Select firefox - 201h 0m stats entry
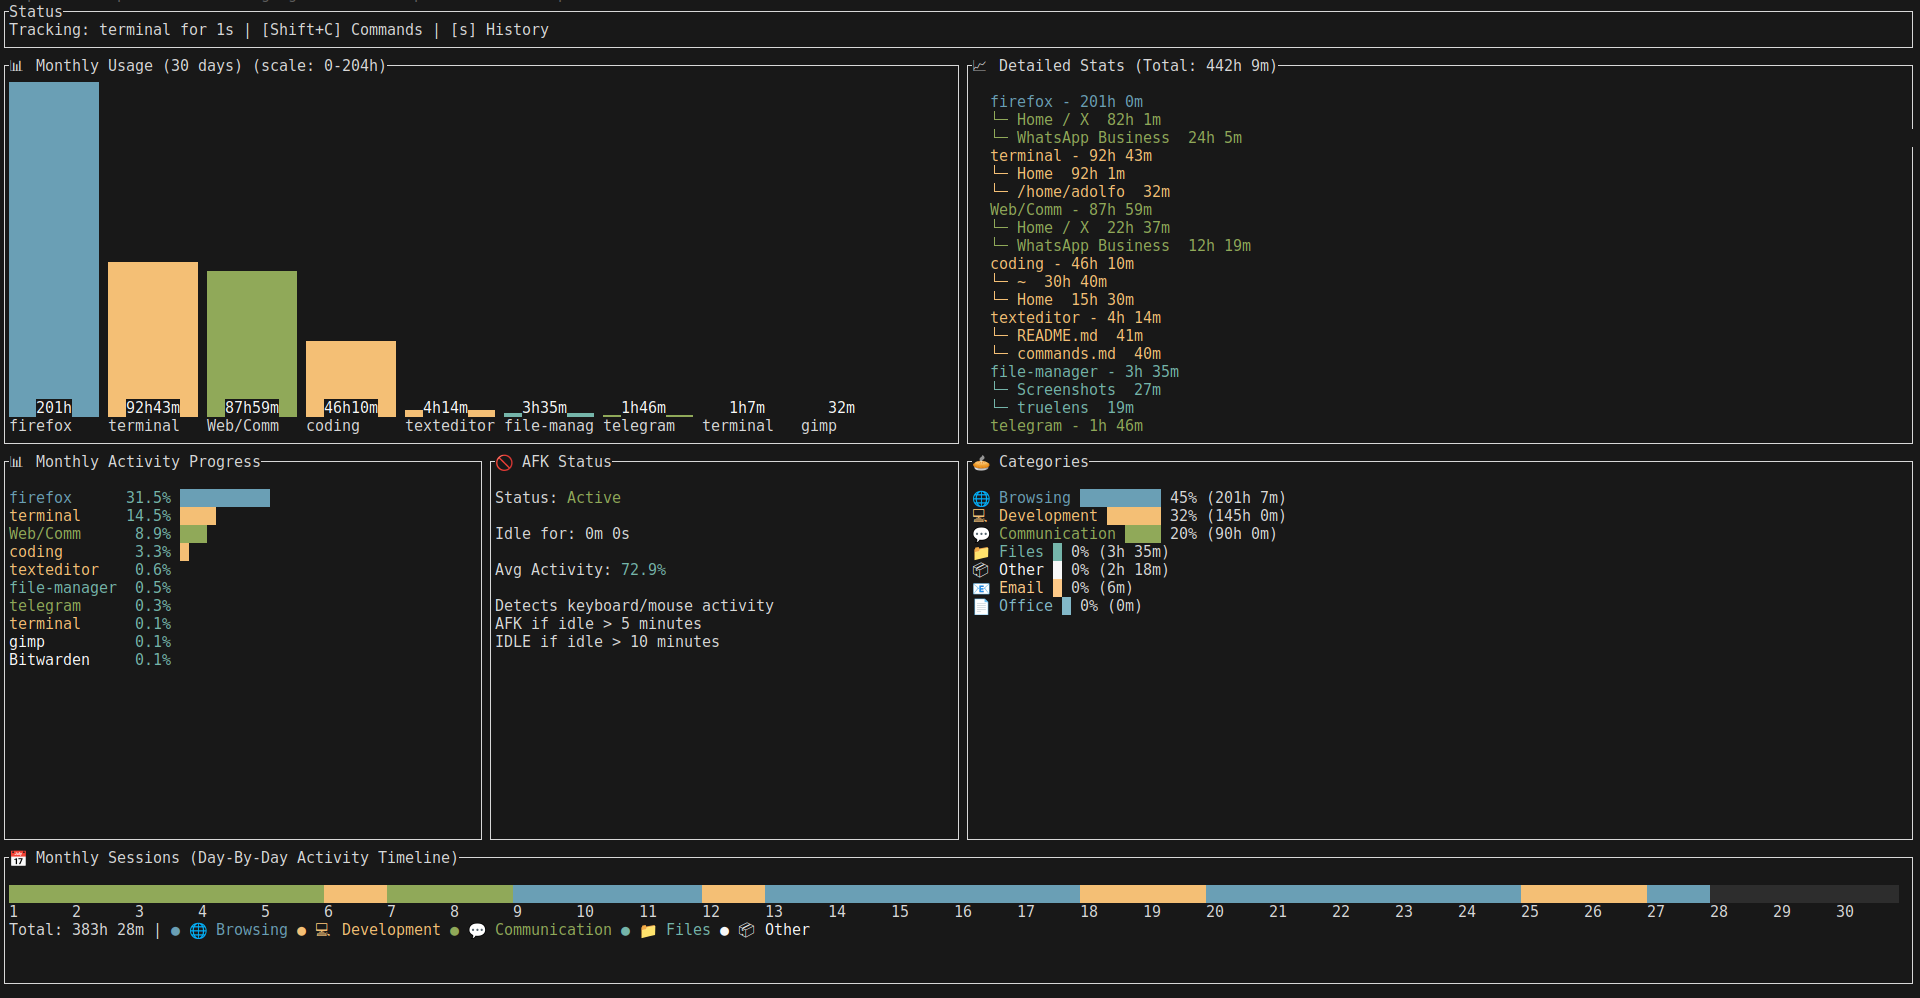 [1066, 102]
